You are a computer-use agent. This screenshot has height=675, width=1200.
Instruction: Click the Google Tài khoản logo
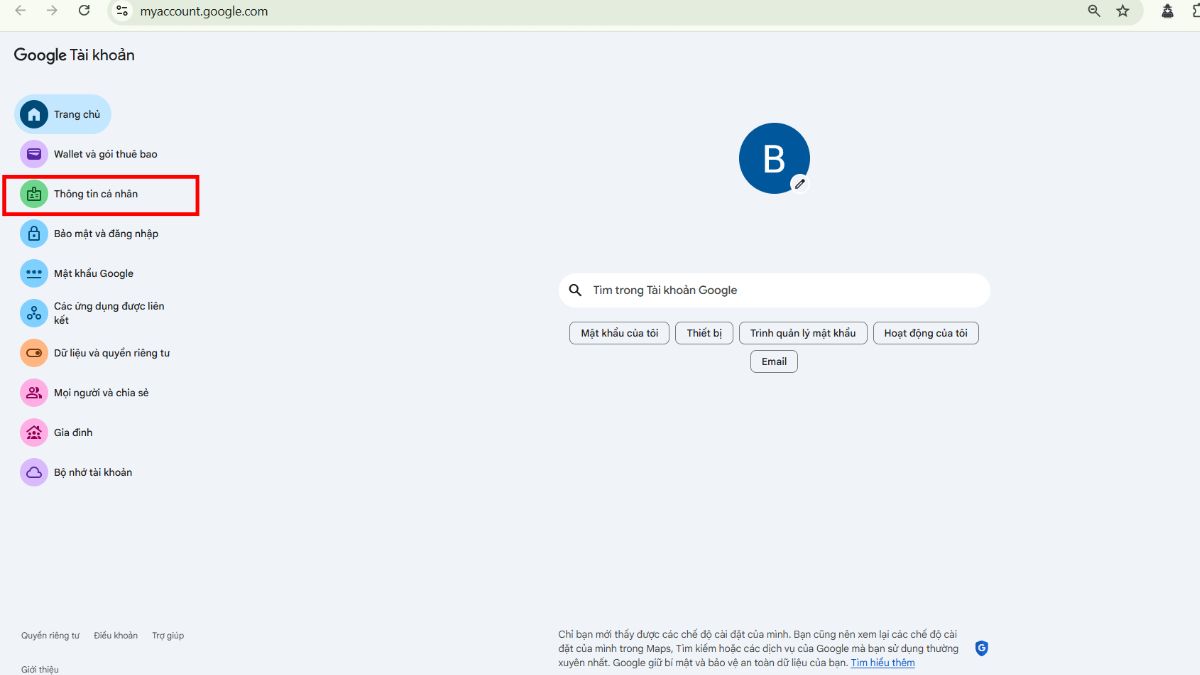[74, 55]
